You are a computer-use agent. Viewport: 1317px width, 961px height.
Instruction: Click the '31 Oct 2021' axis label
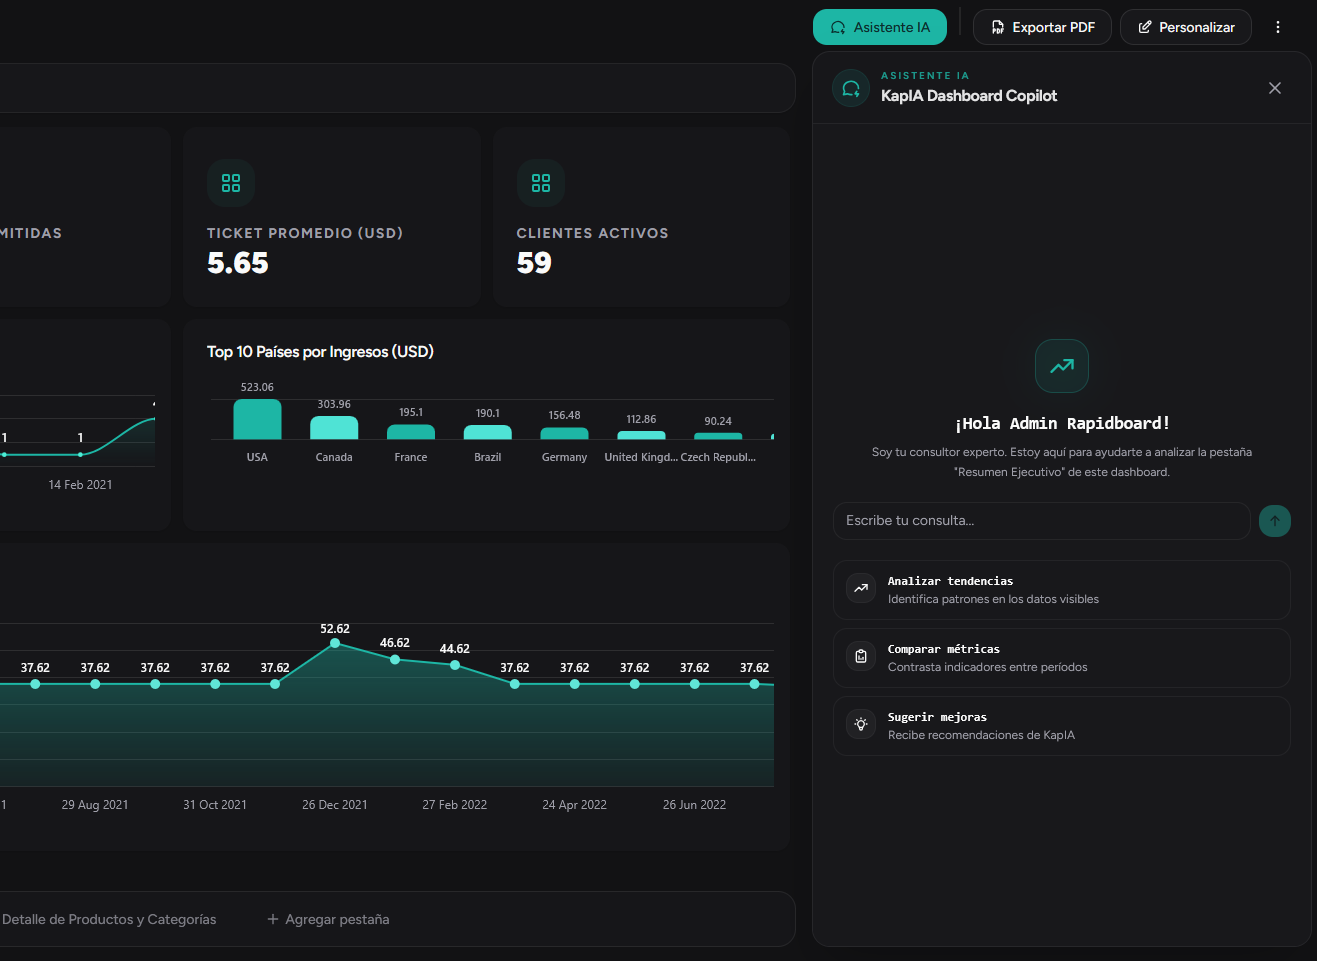pyautogui.click(x=215, y=805)
